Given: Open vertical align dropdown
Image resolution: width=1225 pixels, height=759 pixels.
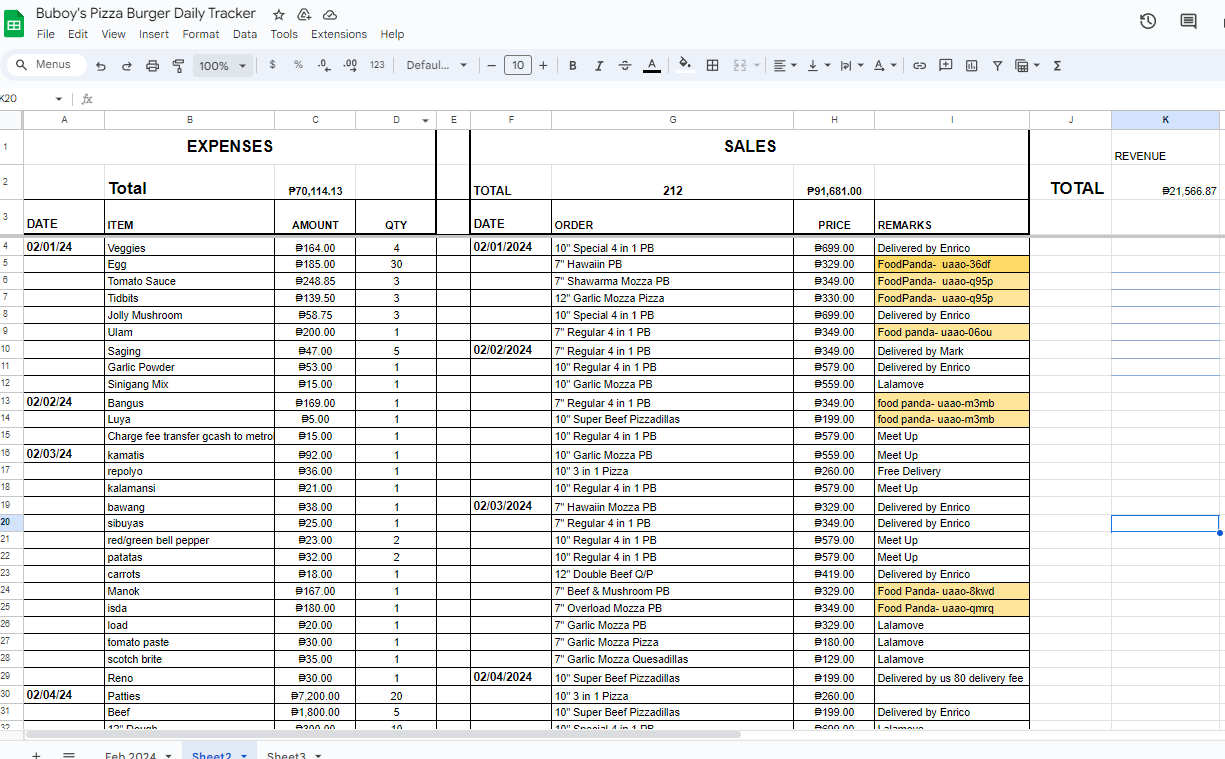Looking at the screenshot, I should pos(818,66).
